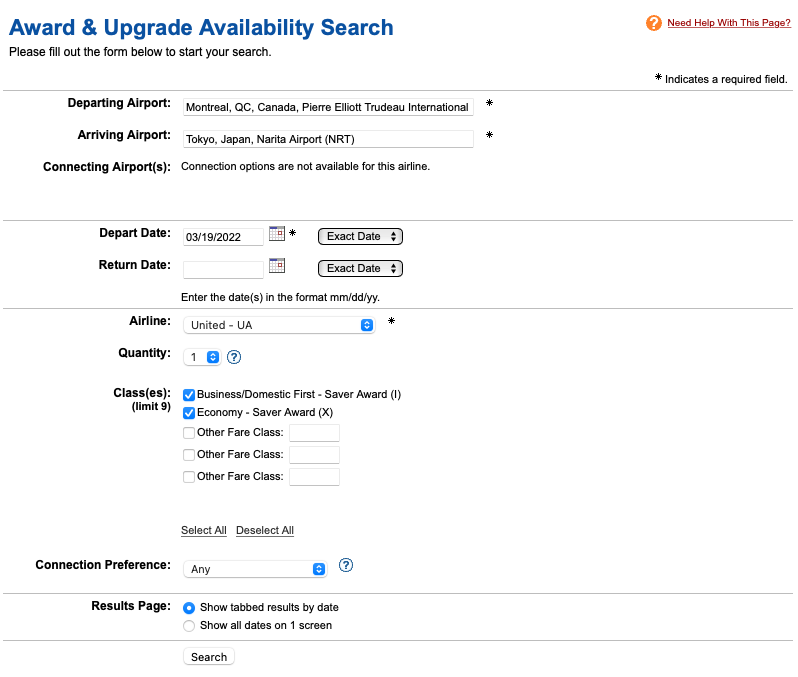Viewport: 798px width, 677px height.
Task: Expand the Connection Preference dropdown
Action: pos(256,569)
